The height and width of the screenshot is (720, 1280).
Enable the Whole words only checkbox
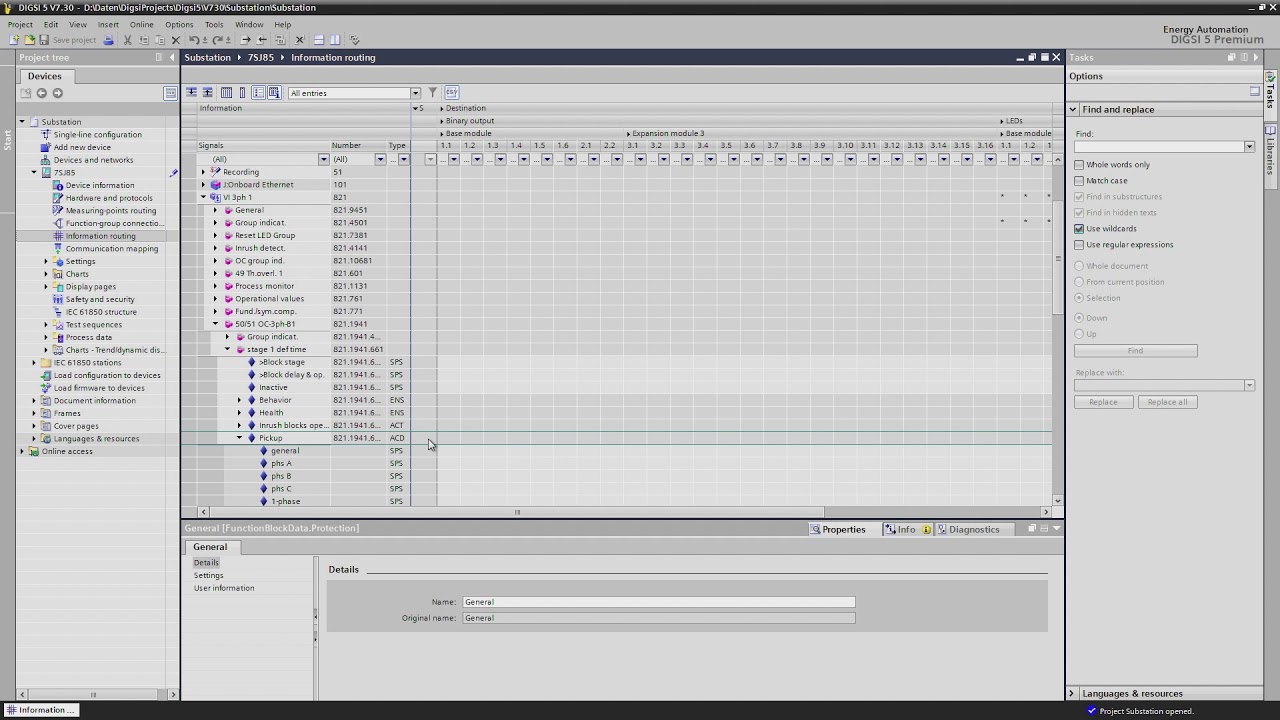coord(1079,165)
